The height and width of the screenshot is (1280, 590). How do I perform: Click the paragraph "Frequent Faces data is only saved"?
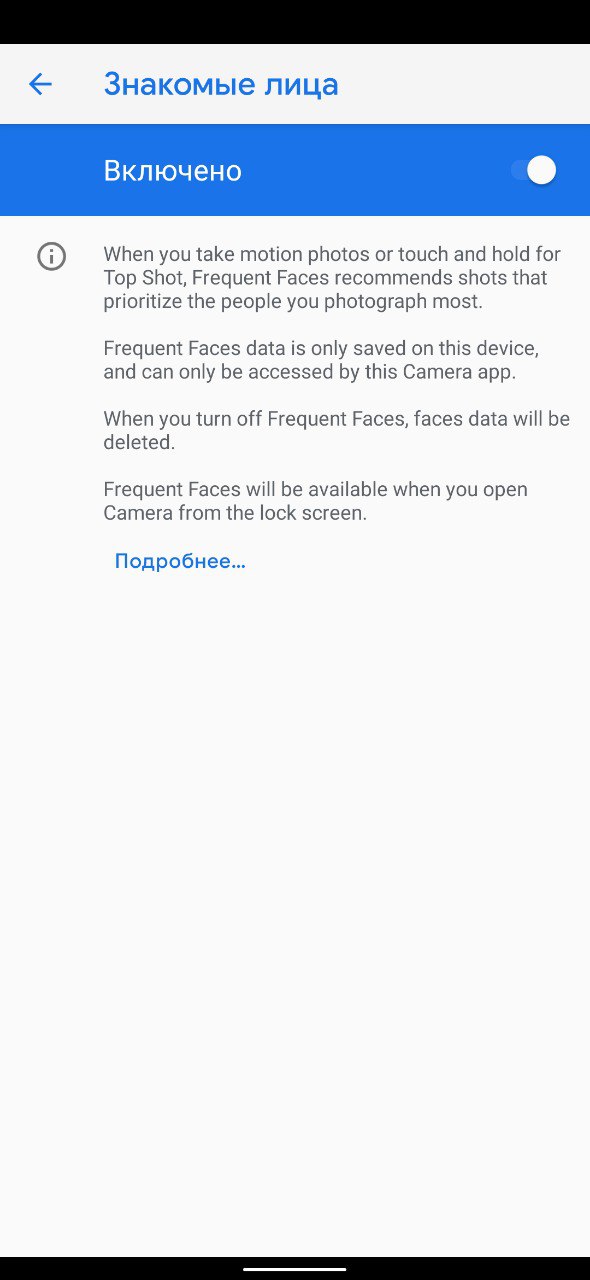pyautogui.click(x=321, y=360)
